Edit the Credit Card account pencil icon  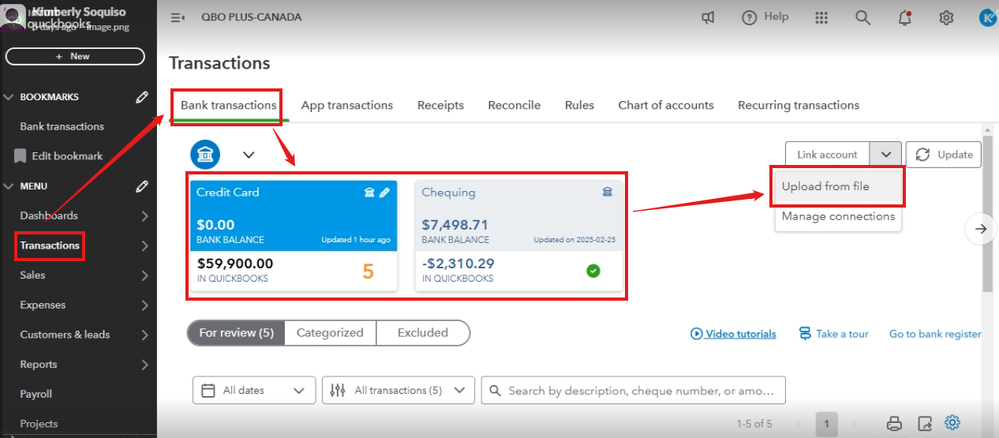[385, 192]
